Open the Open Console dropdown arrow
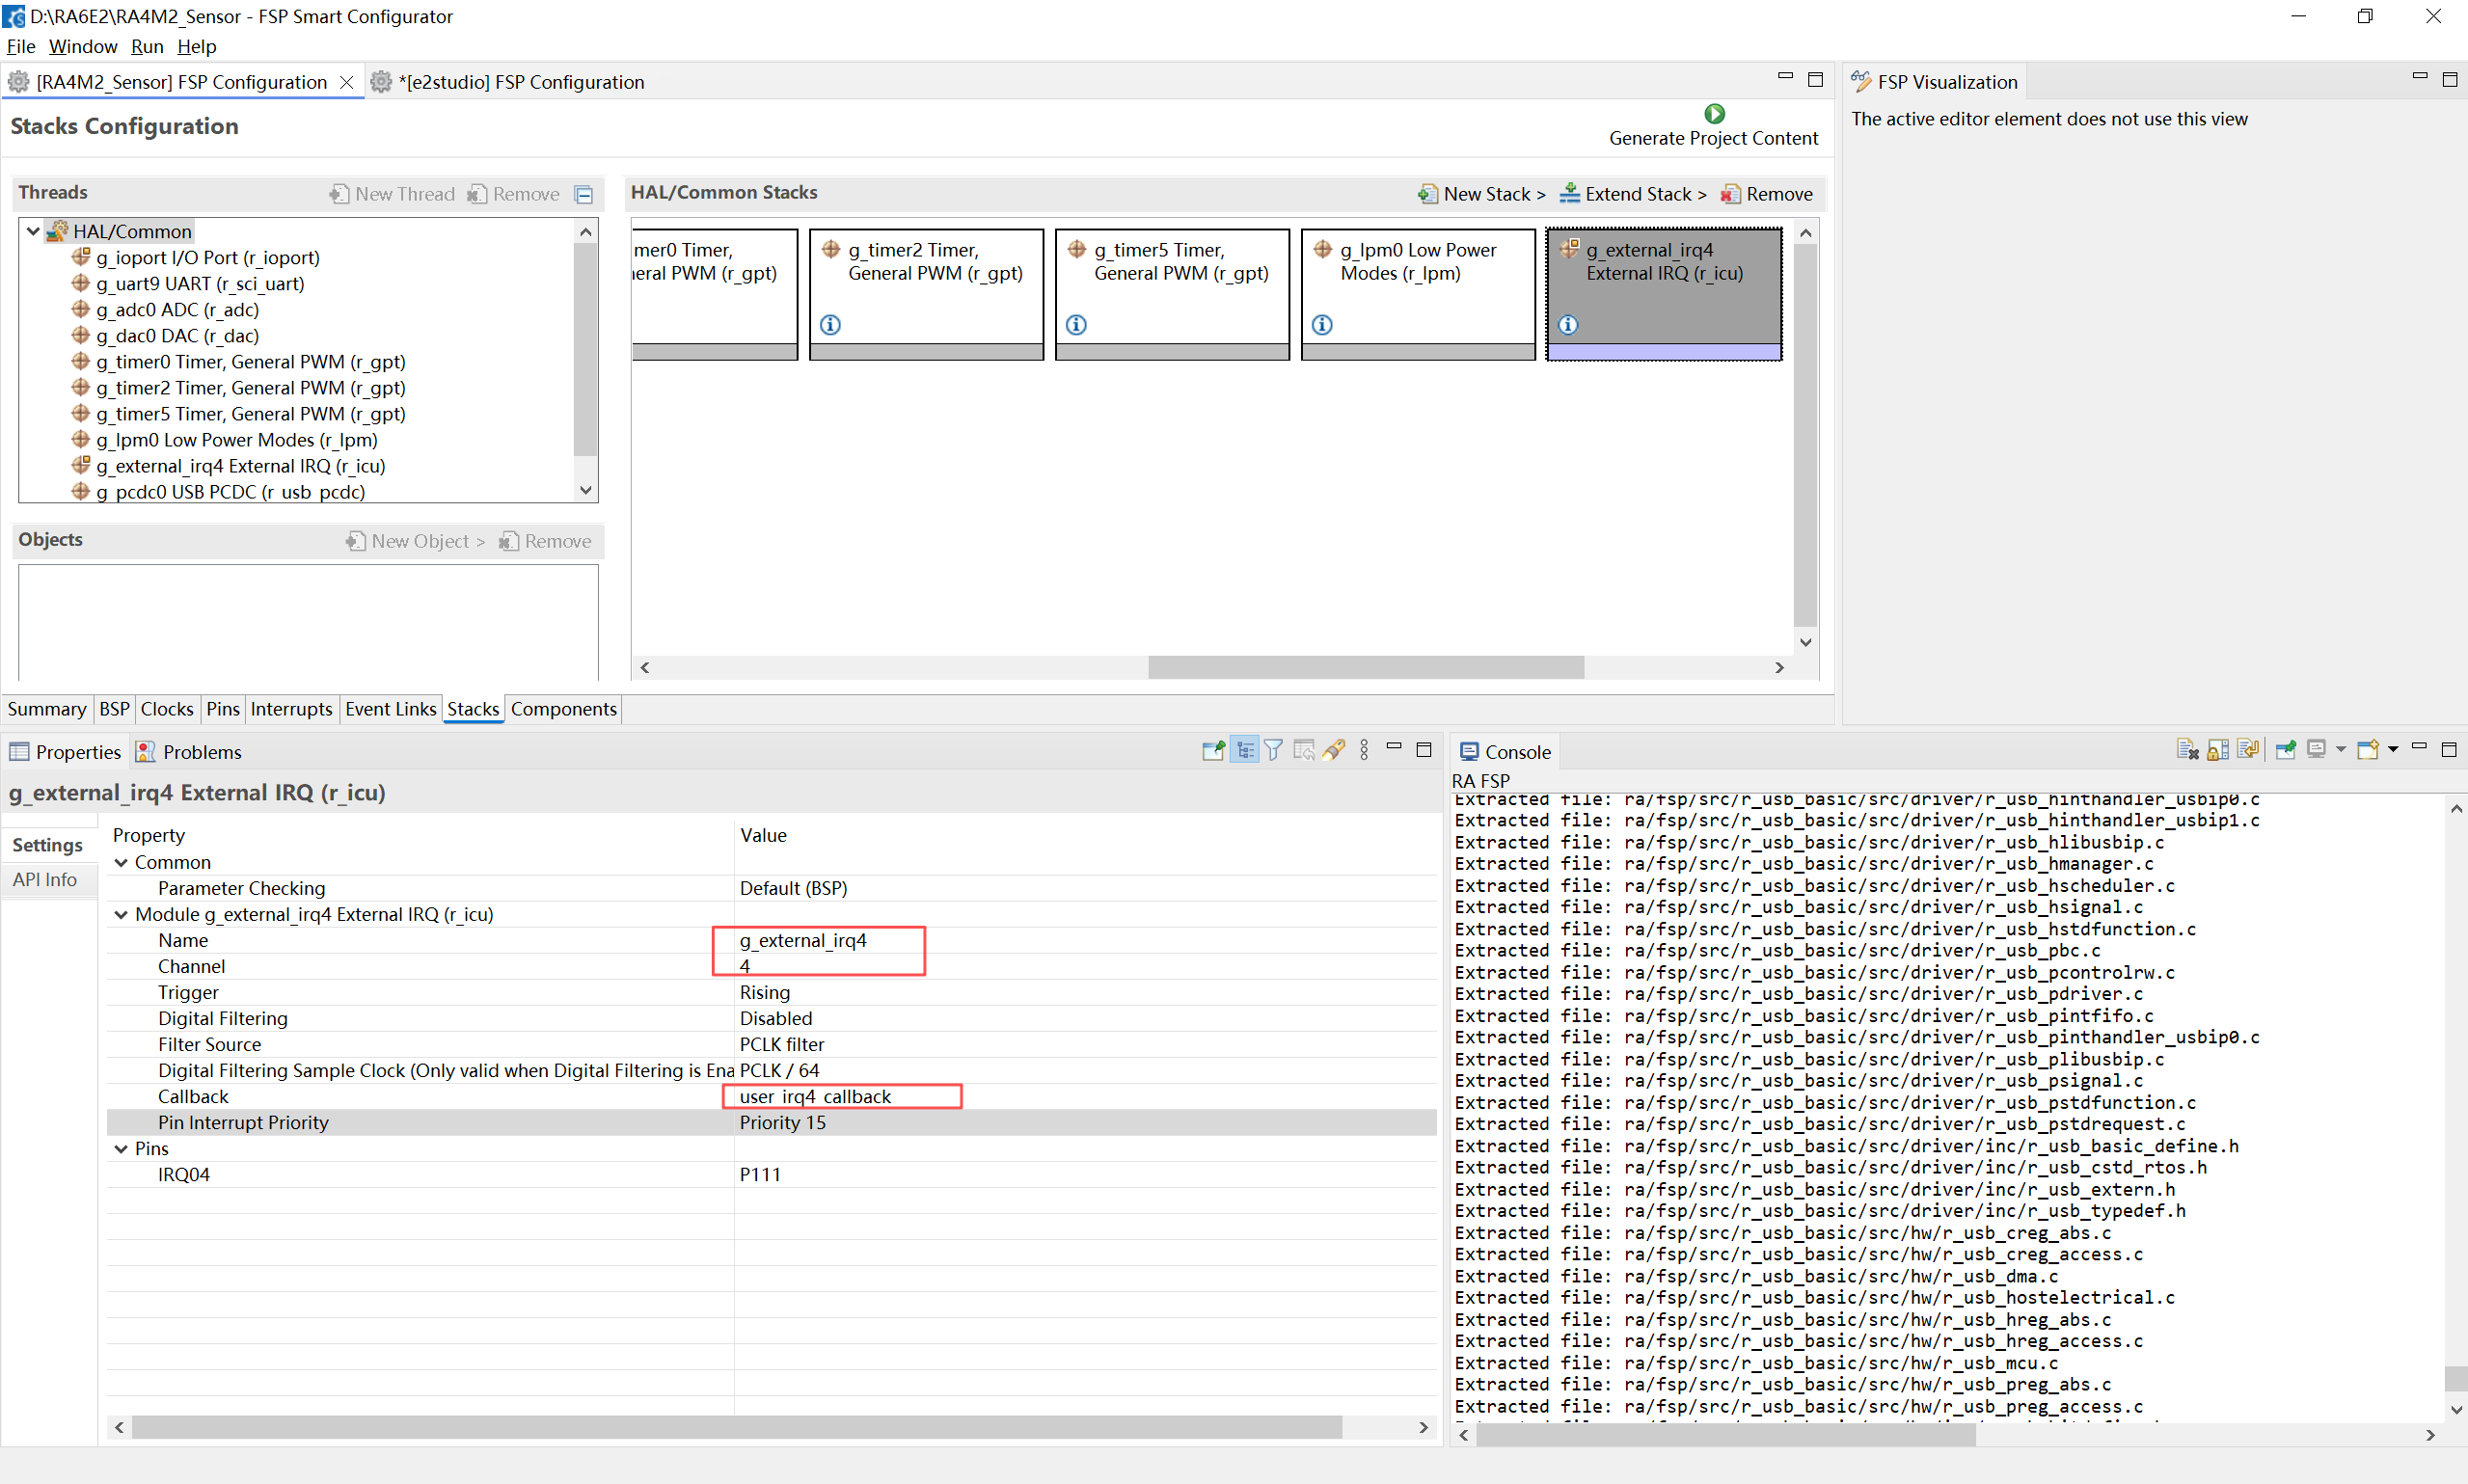 click(x=2392, y=750)
